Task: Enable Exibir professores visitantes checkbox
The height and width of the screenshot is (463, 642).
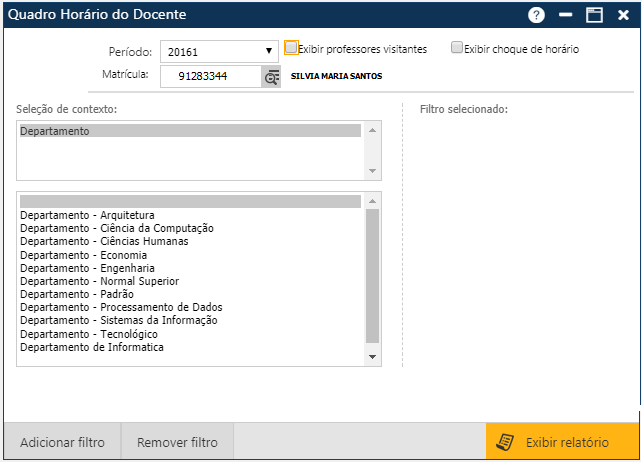Action: 291,47
